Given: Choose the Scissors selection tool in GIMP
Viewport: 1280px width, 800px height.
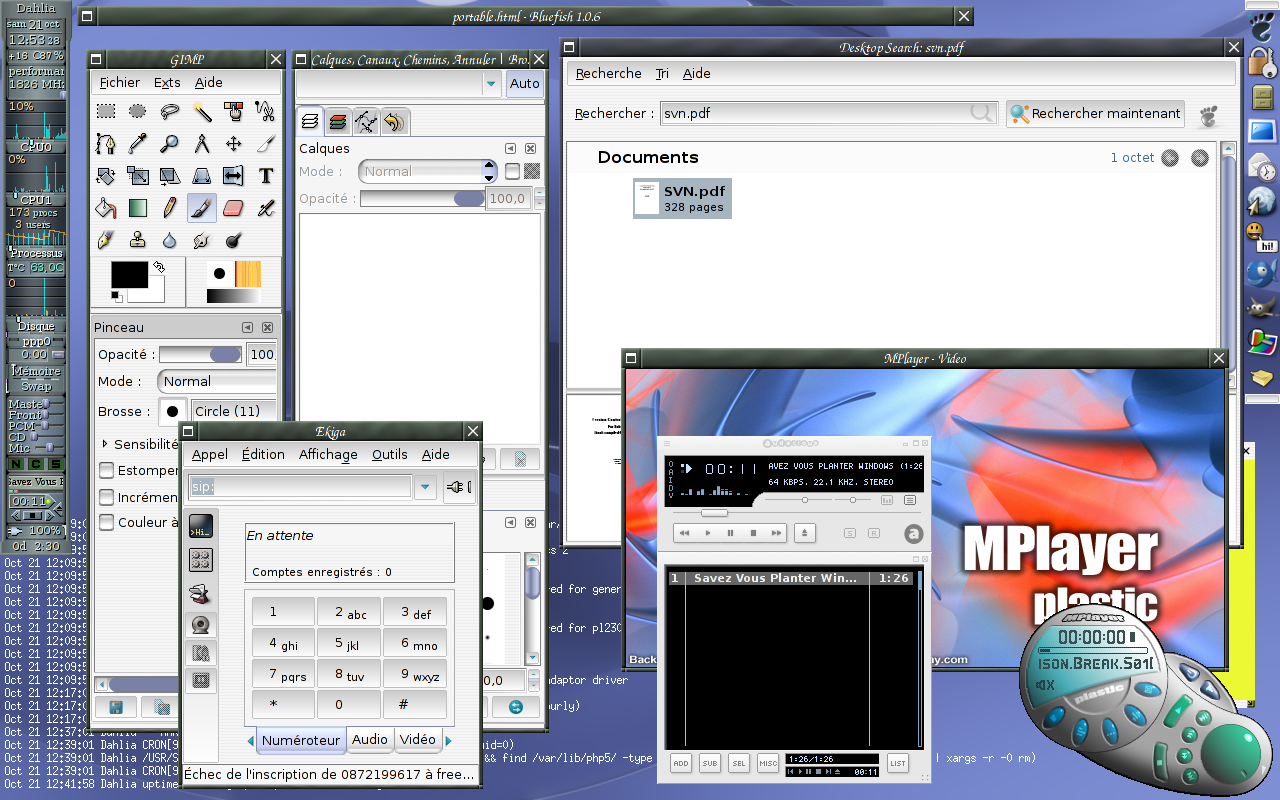Looking at the screenshot, I should [x=265, y=111].
